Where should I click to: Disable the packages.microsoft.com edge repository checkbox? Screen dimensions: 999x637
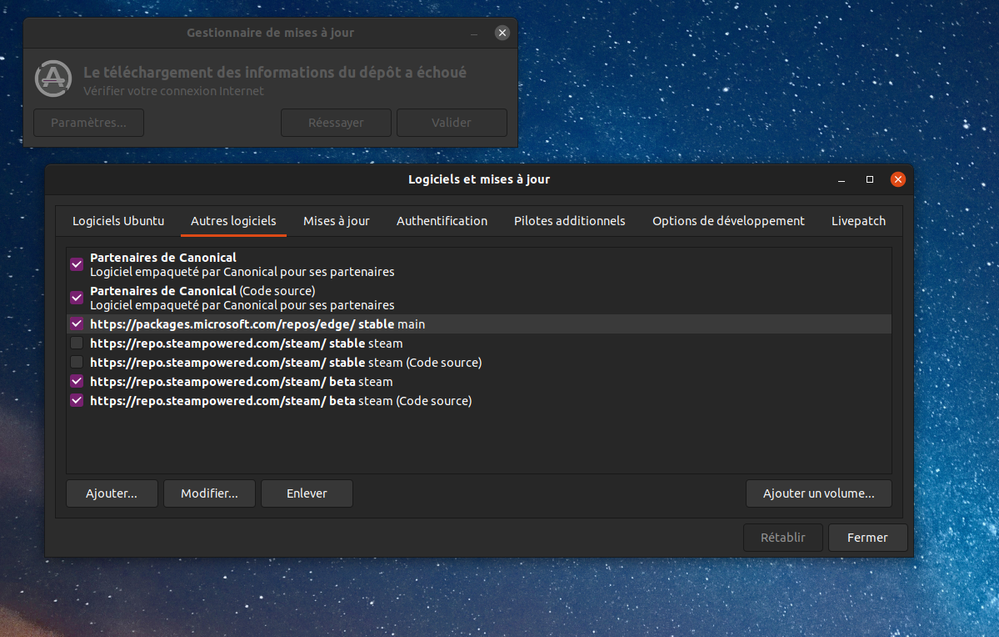coord(76,324)
